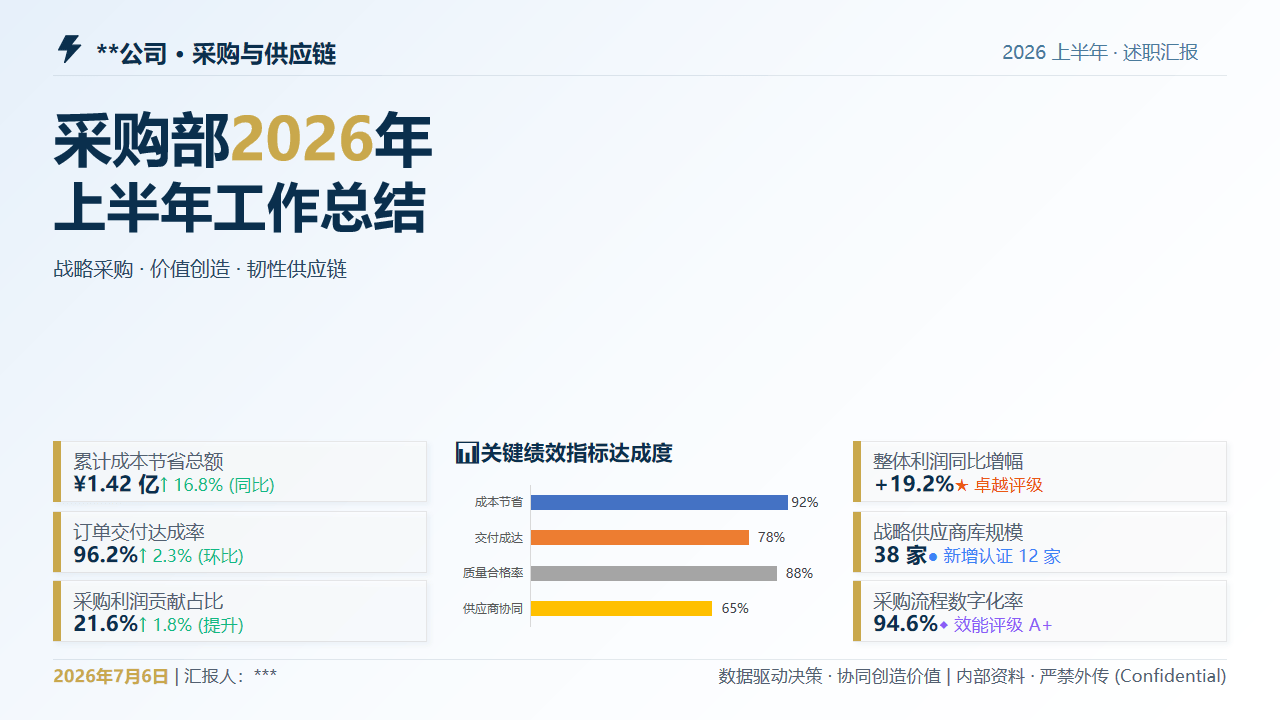Click the 质量合格率 axis label
Viewport: 1280px width, 720px height.
pyautogui.click(x=493, y=573)
